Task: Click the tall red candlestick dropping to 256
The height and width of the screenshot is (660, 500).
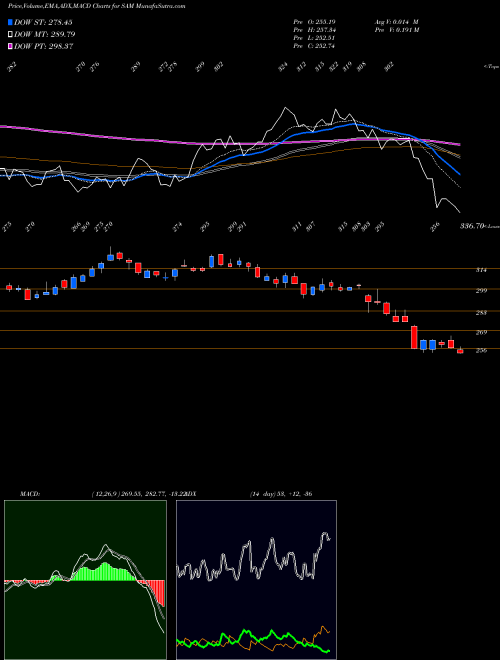Action: (x=414, y=337)
